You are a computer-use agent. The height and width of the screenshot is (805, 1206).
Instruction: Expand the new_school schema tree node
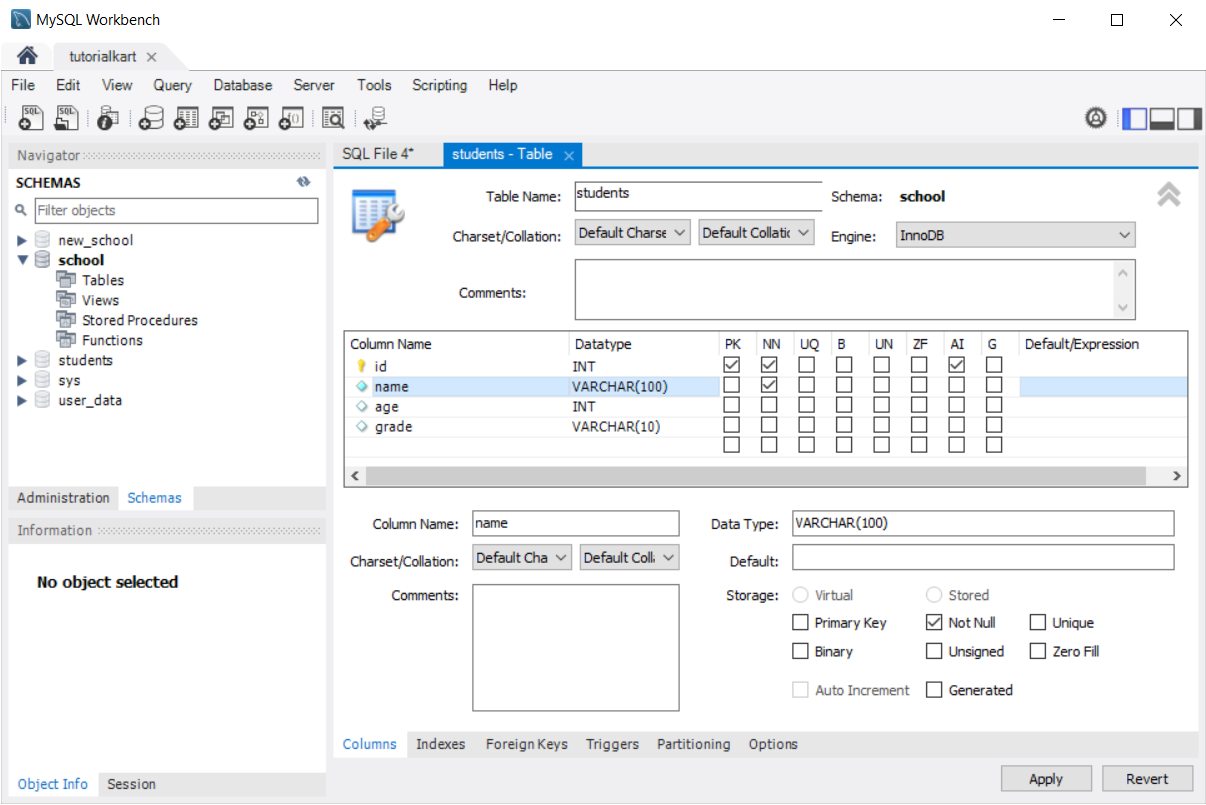pos(22,241)
